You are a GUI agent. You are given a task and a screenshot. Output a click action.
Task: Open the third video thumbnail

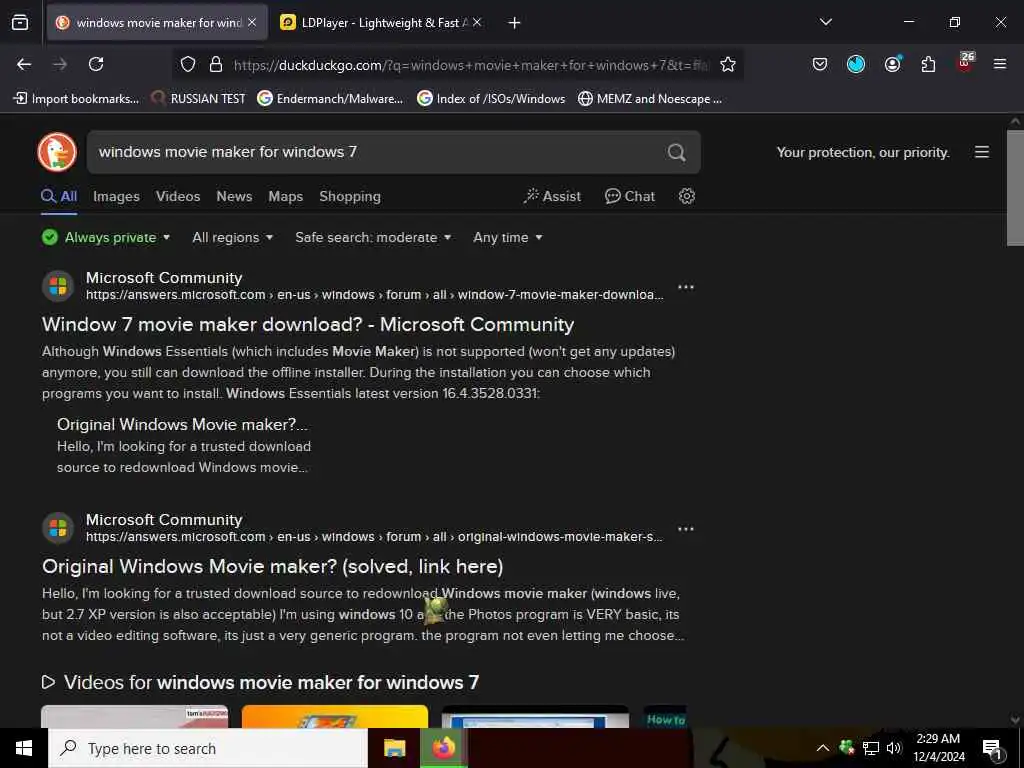click(536, 716)
